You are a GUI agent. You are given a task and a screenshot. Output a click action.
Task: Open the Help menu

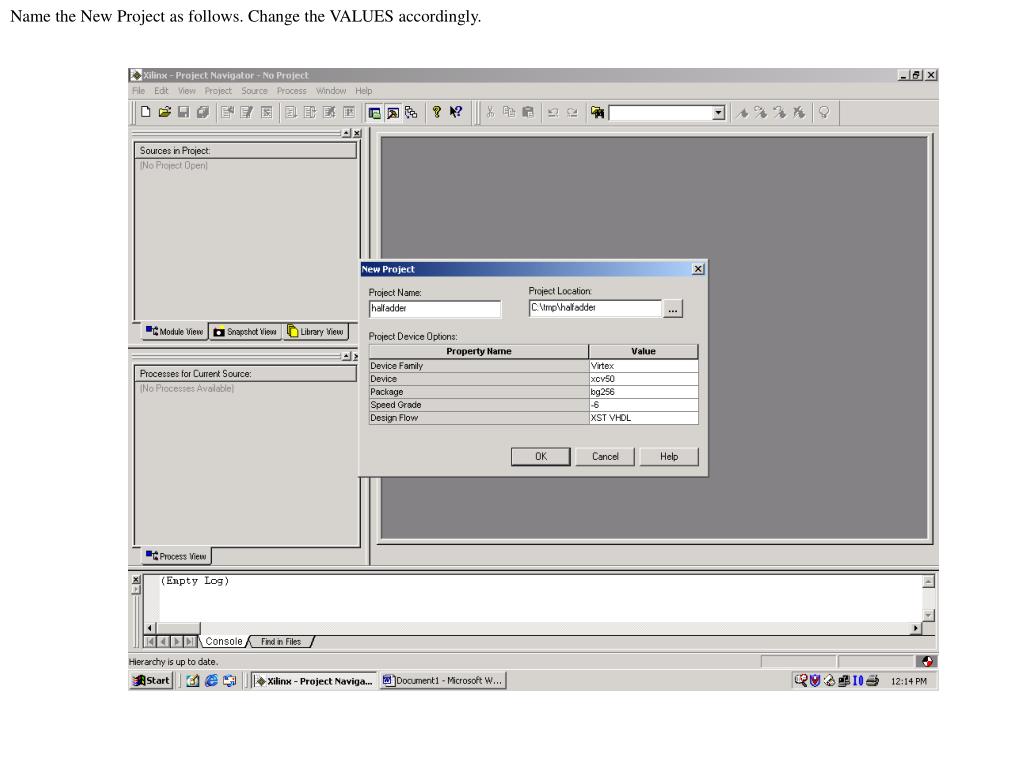tap(364, 91)
